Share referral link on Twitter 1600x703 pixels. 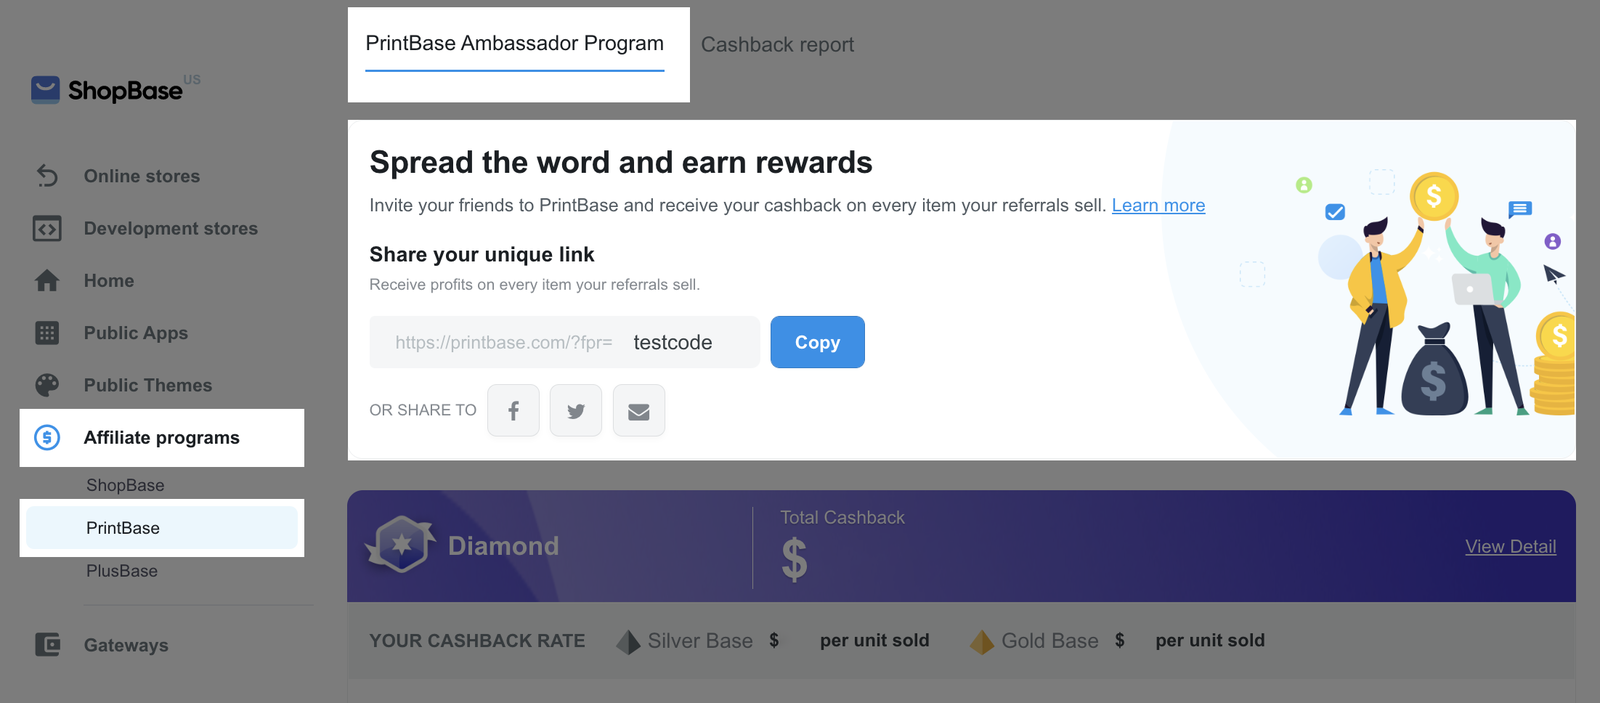point(576,411)
